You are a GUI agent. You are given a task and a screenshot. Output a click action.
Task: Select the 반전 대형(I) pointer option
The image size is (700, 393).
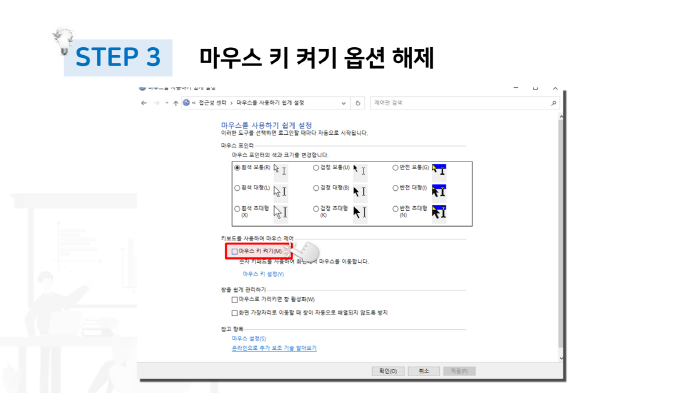pyautogui.click(x=410, y=188)
